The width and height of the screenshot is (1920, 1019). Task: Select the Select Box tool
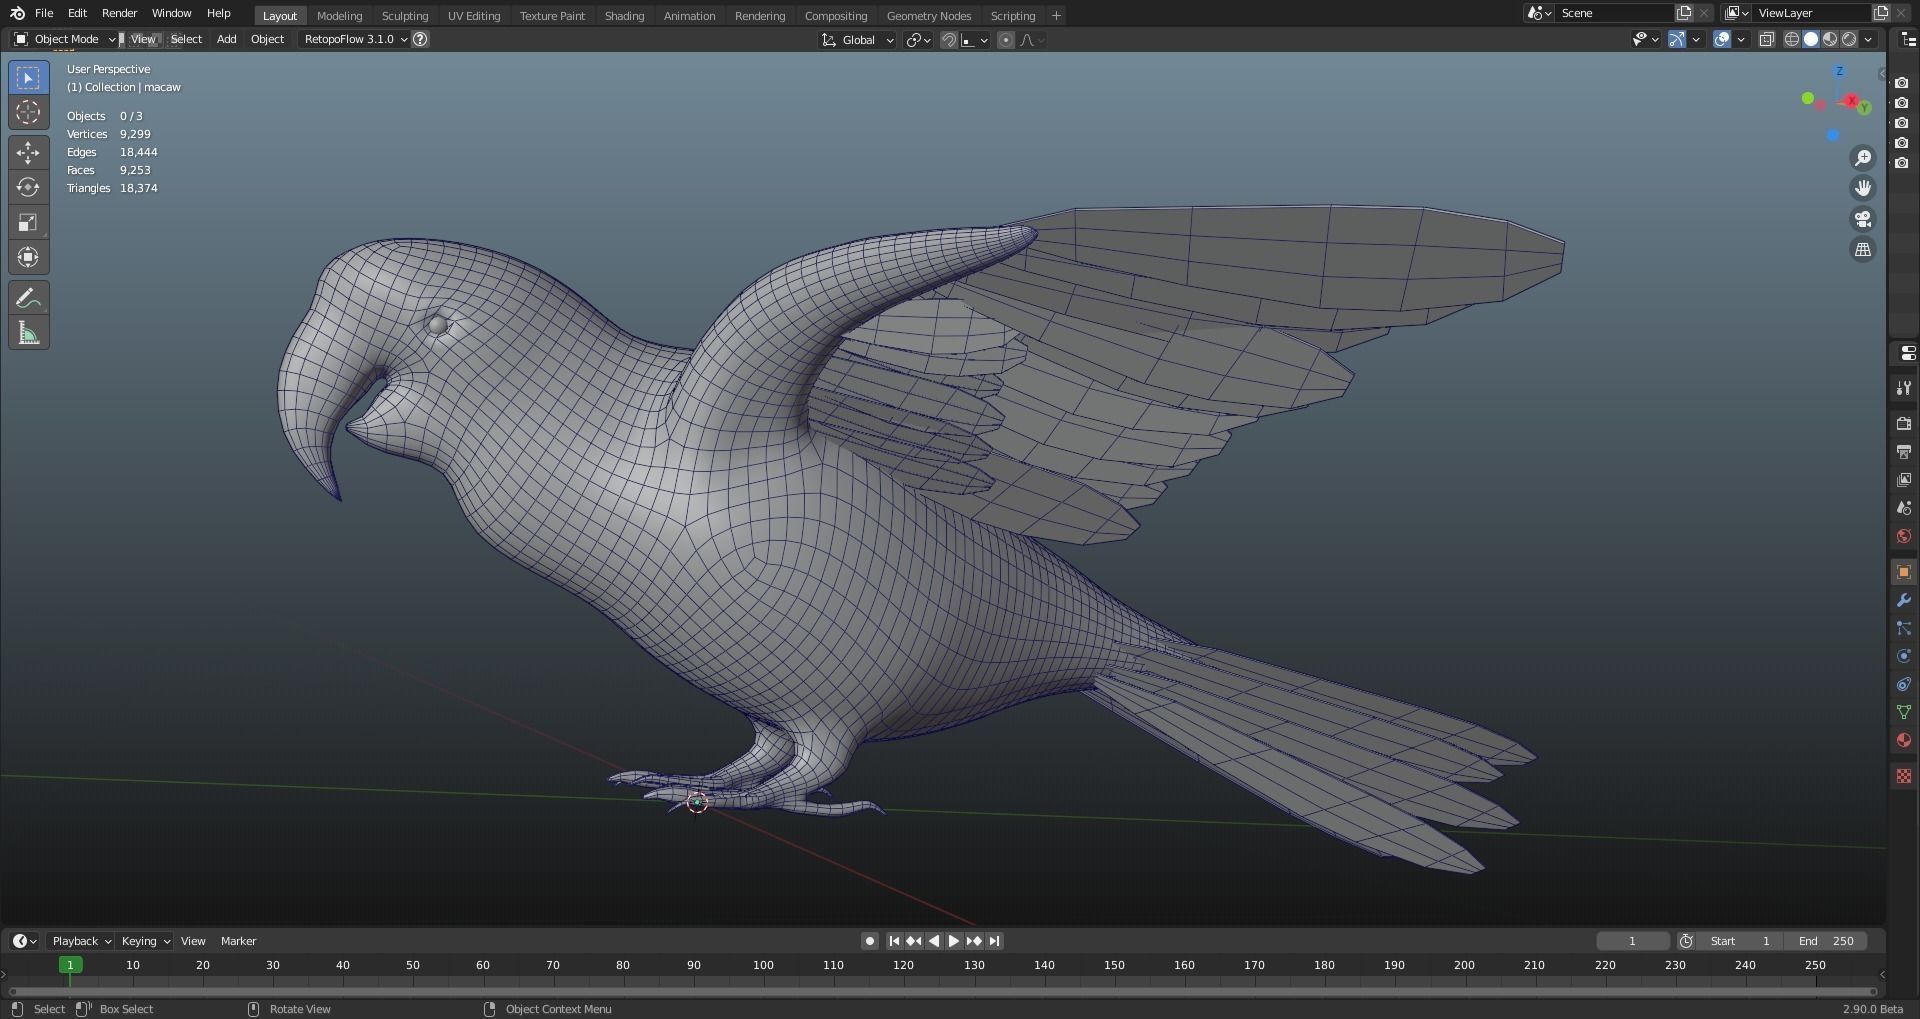click(x=28, y=78)
